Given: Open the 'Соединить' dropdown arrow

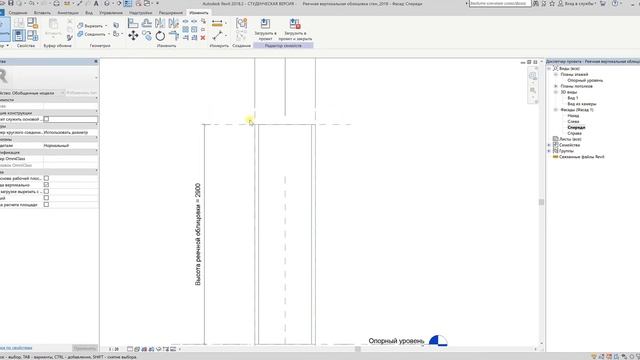Looking at the screenshot, I should [x=109, y=34].
